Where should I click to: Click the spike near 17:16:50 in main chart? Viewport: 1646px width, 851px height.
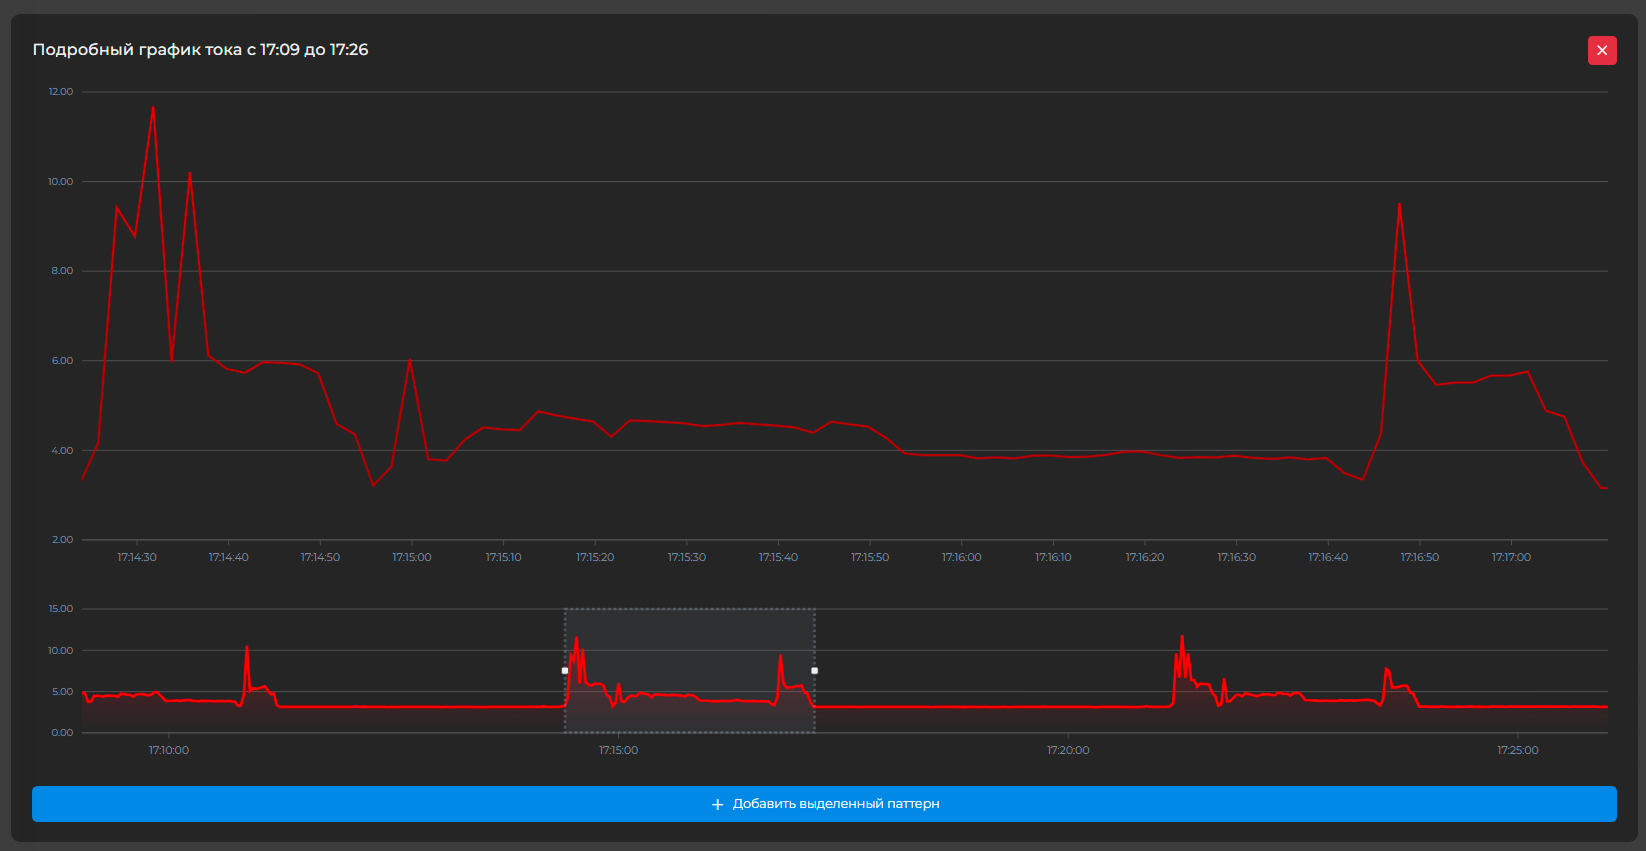[x=1399, y=205]
